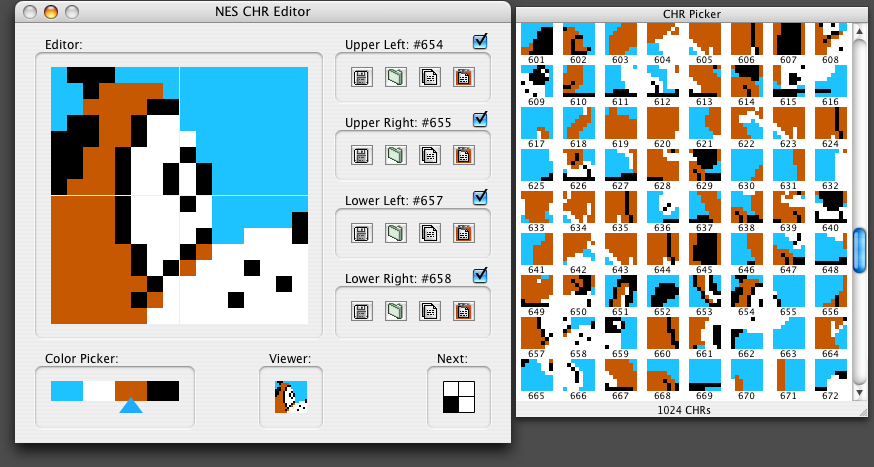Screen dimensions: 874x467
Task: Pick the brown swatch in Color Picker
Action: coord(131,391)
